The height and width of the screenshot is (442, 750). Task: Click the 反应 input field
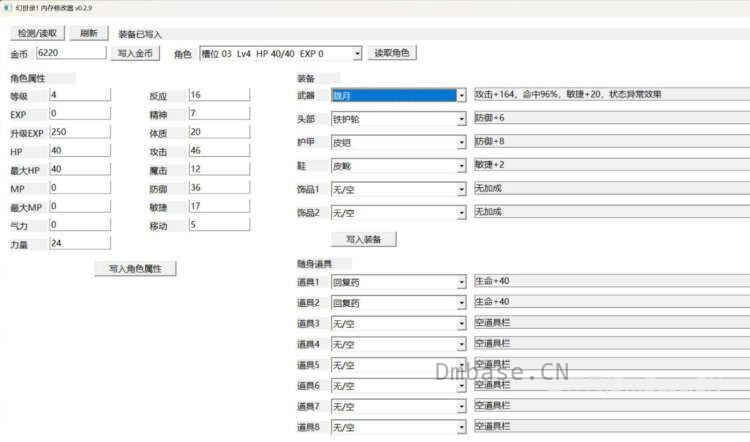click(219, 95)
